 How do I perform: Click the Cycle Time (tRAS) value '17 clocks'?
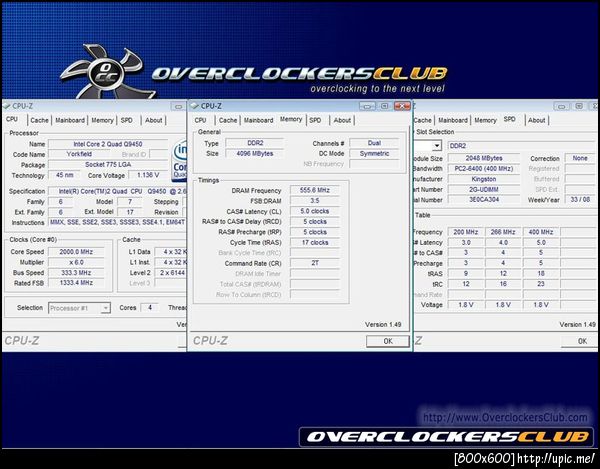tap(315, 243)
